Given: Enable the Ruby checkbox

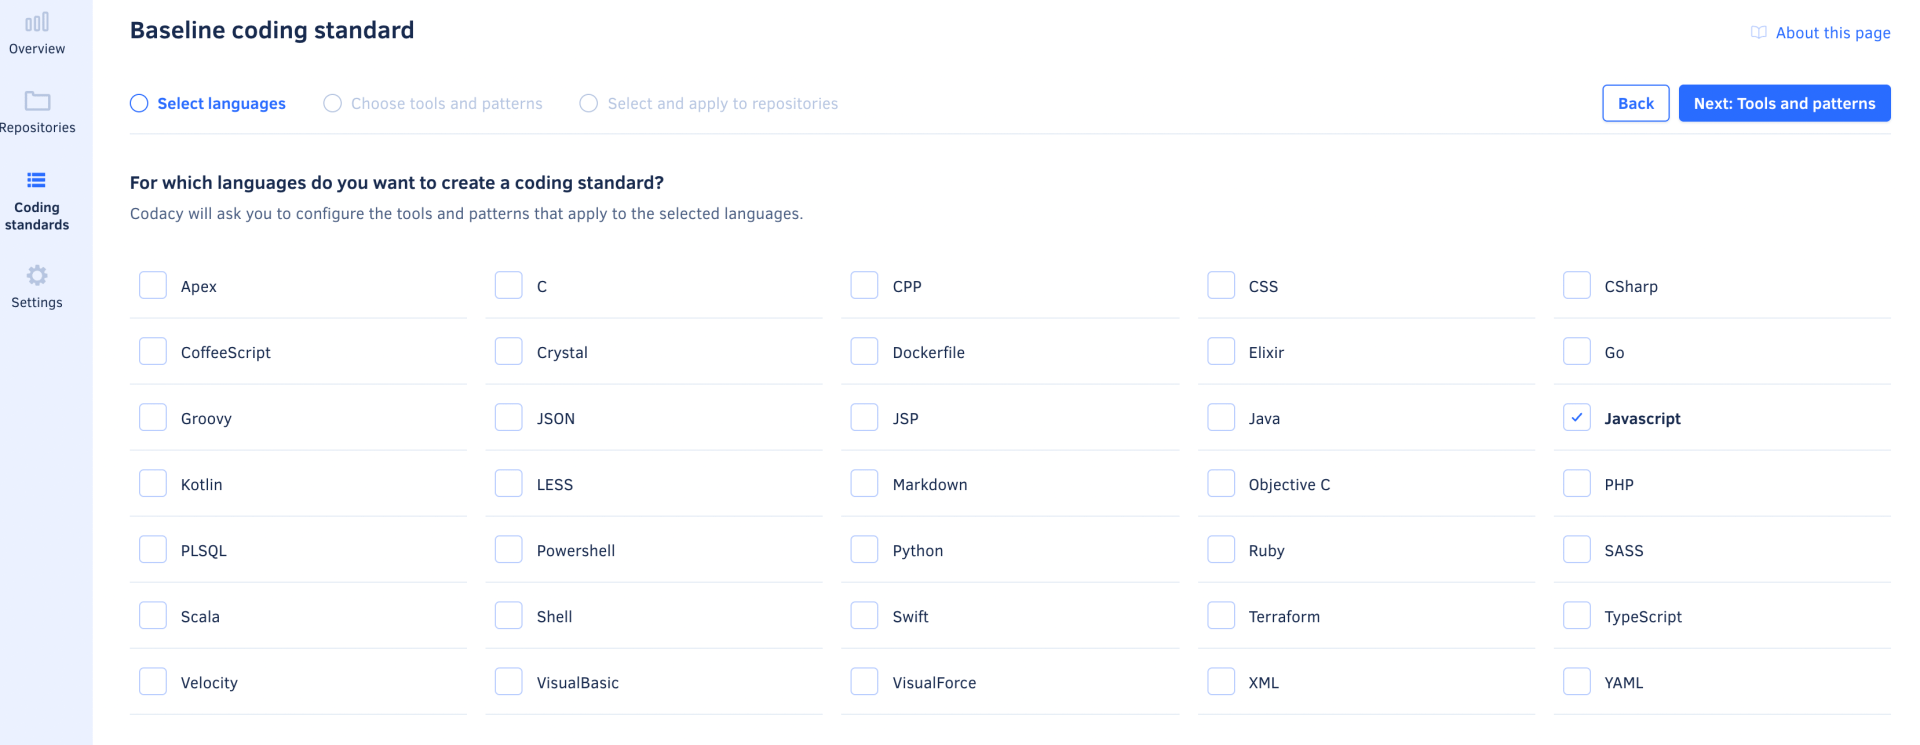Looking at the screenshot, I should pyautogui.click(x=1221, y=549).
